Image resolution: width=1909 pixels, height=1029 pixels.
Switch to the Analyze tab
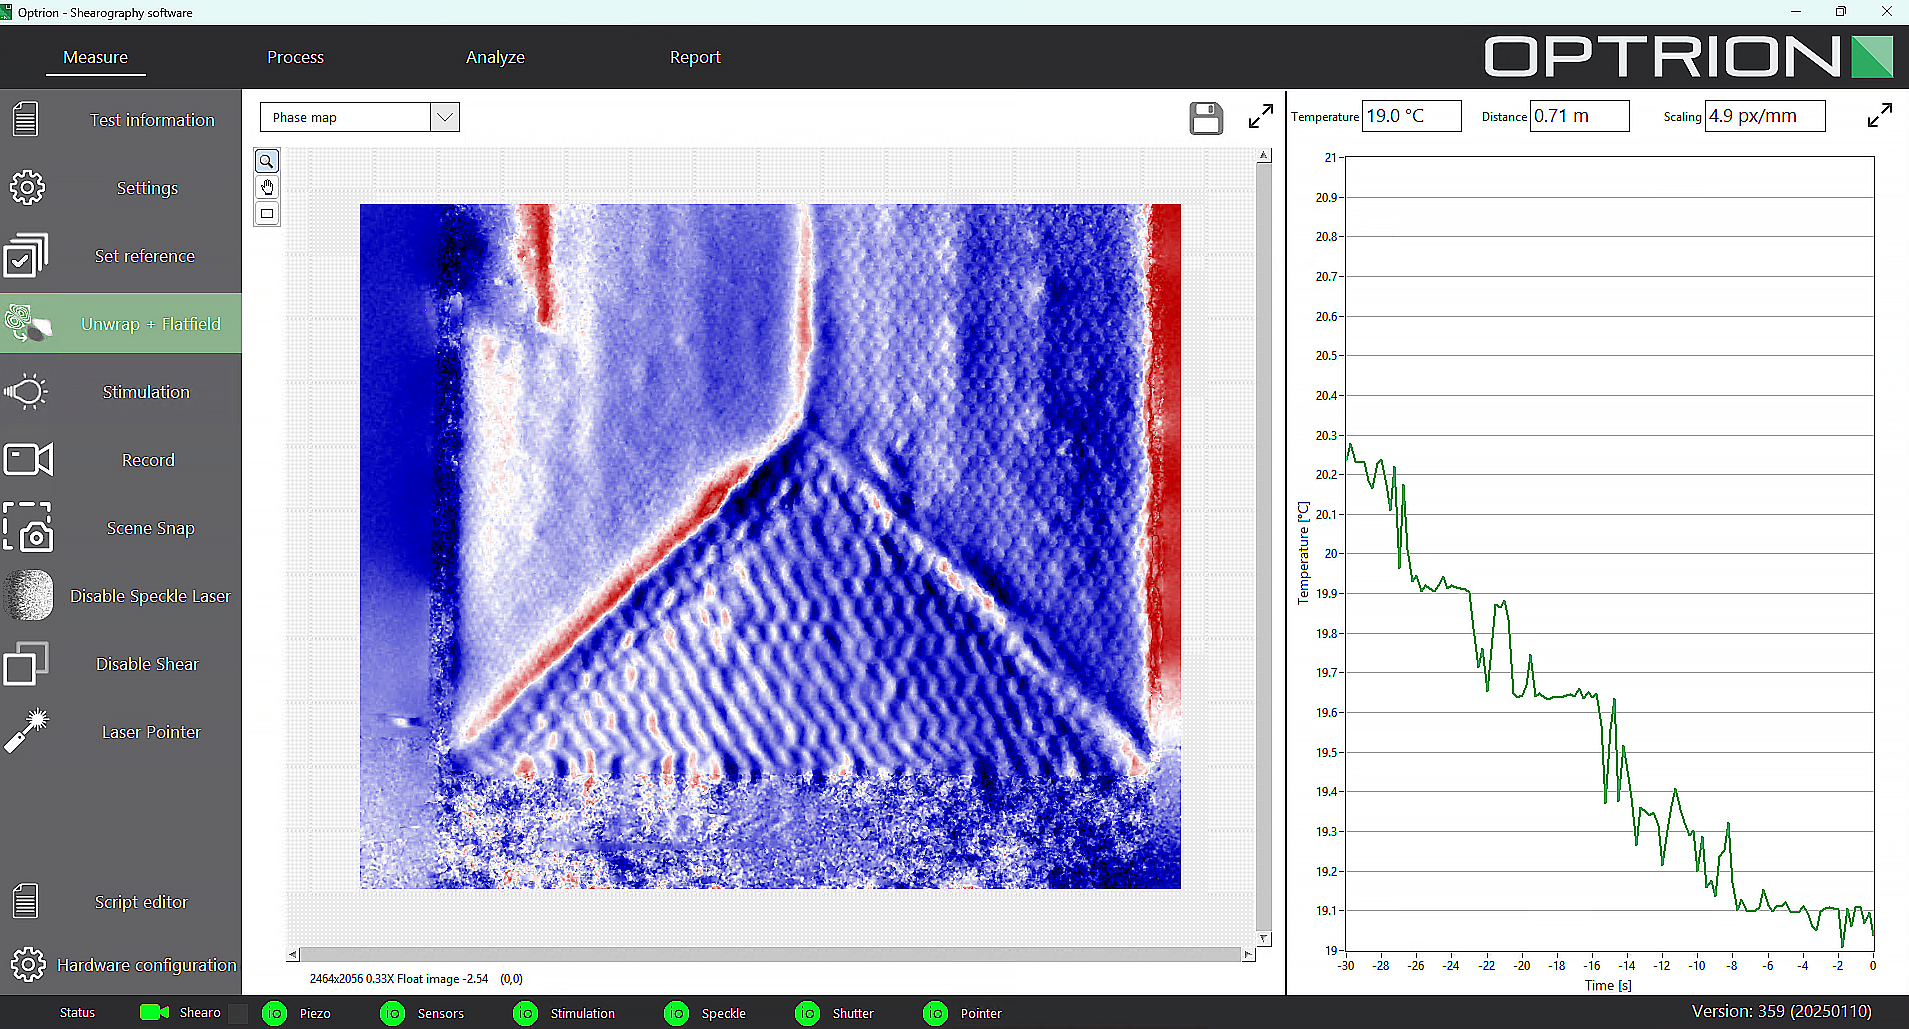(x=495, y=57)
